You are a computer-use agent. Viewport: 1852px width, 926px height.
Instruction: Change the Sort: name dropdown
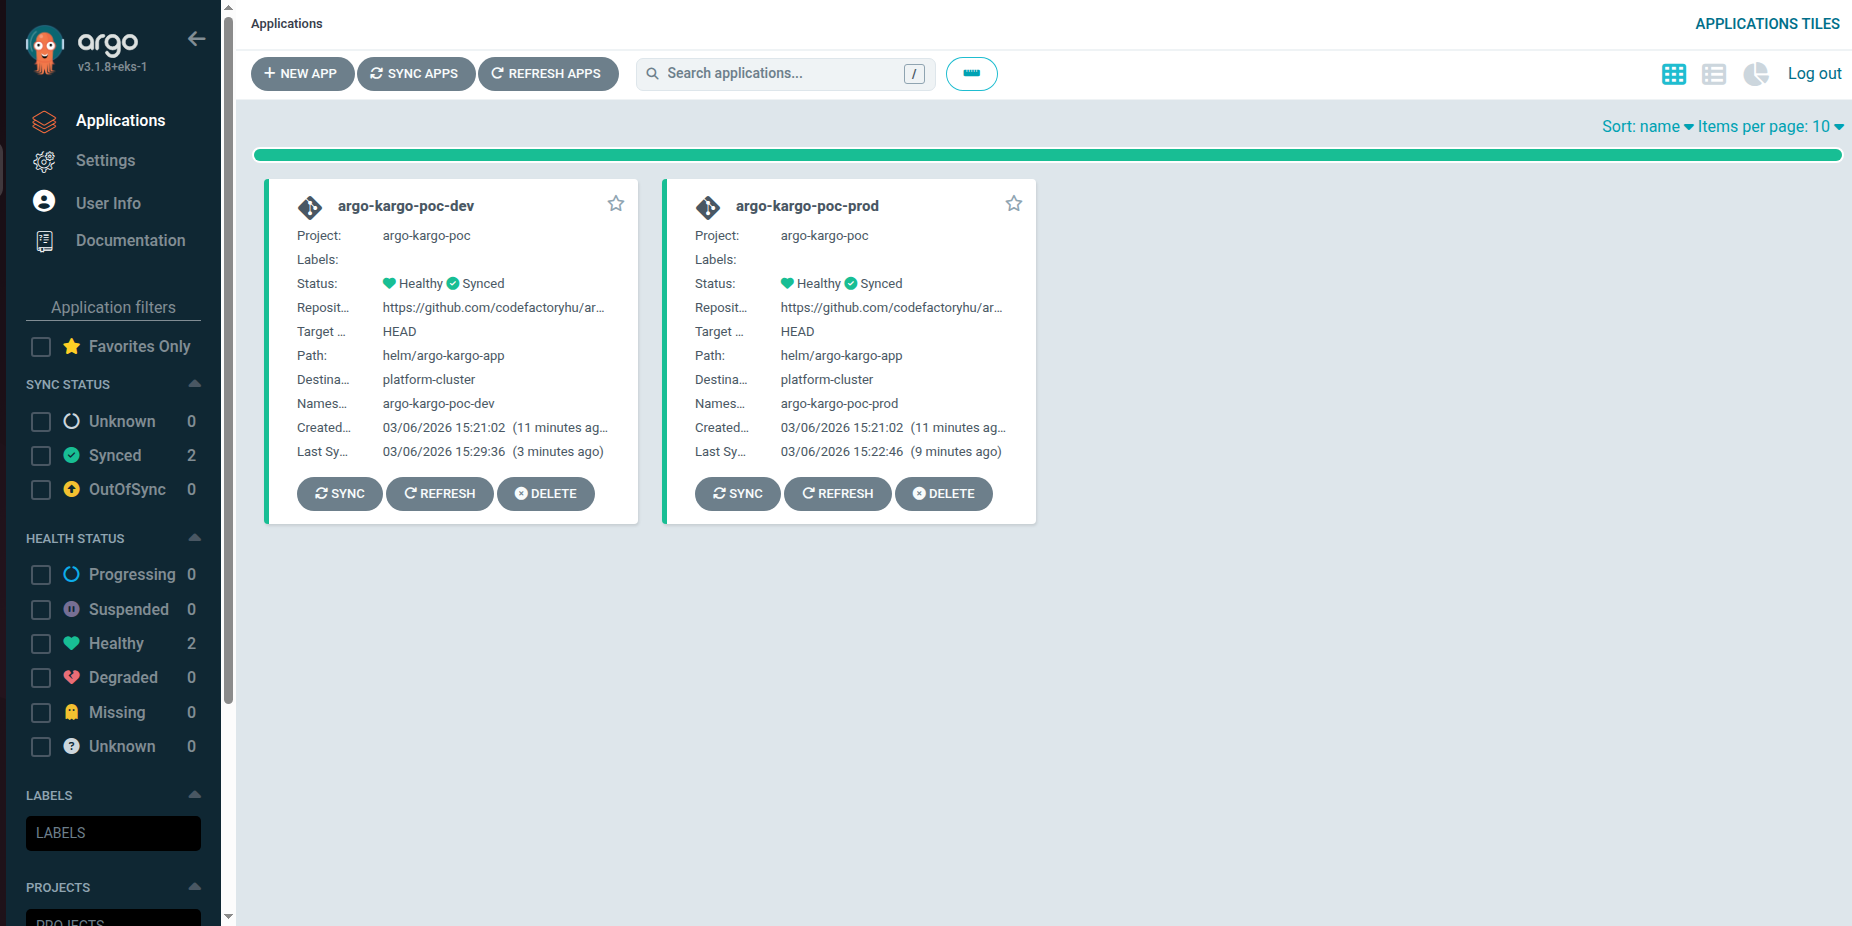pos(1647,126)
